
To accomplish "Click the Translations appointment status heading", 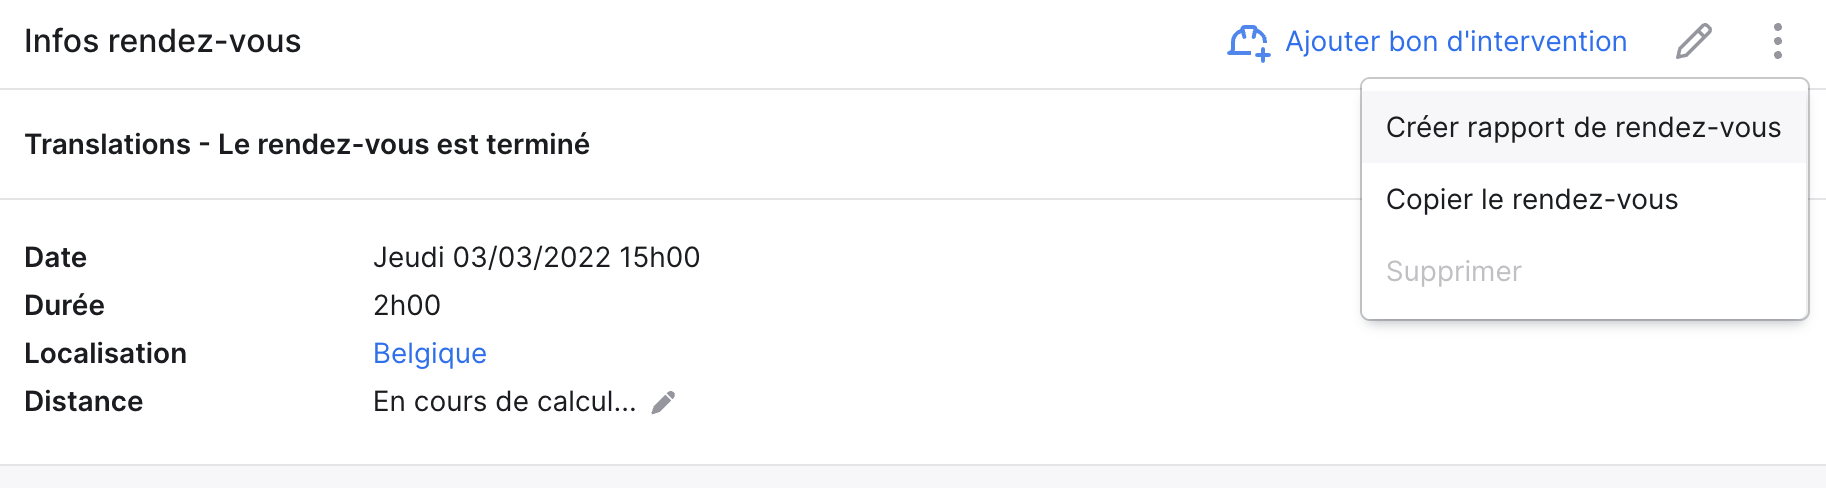I will point(307,144).
